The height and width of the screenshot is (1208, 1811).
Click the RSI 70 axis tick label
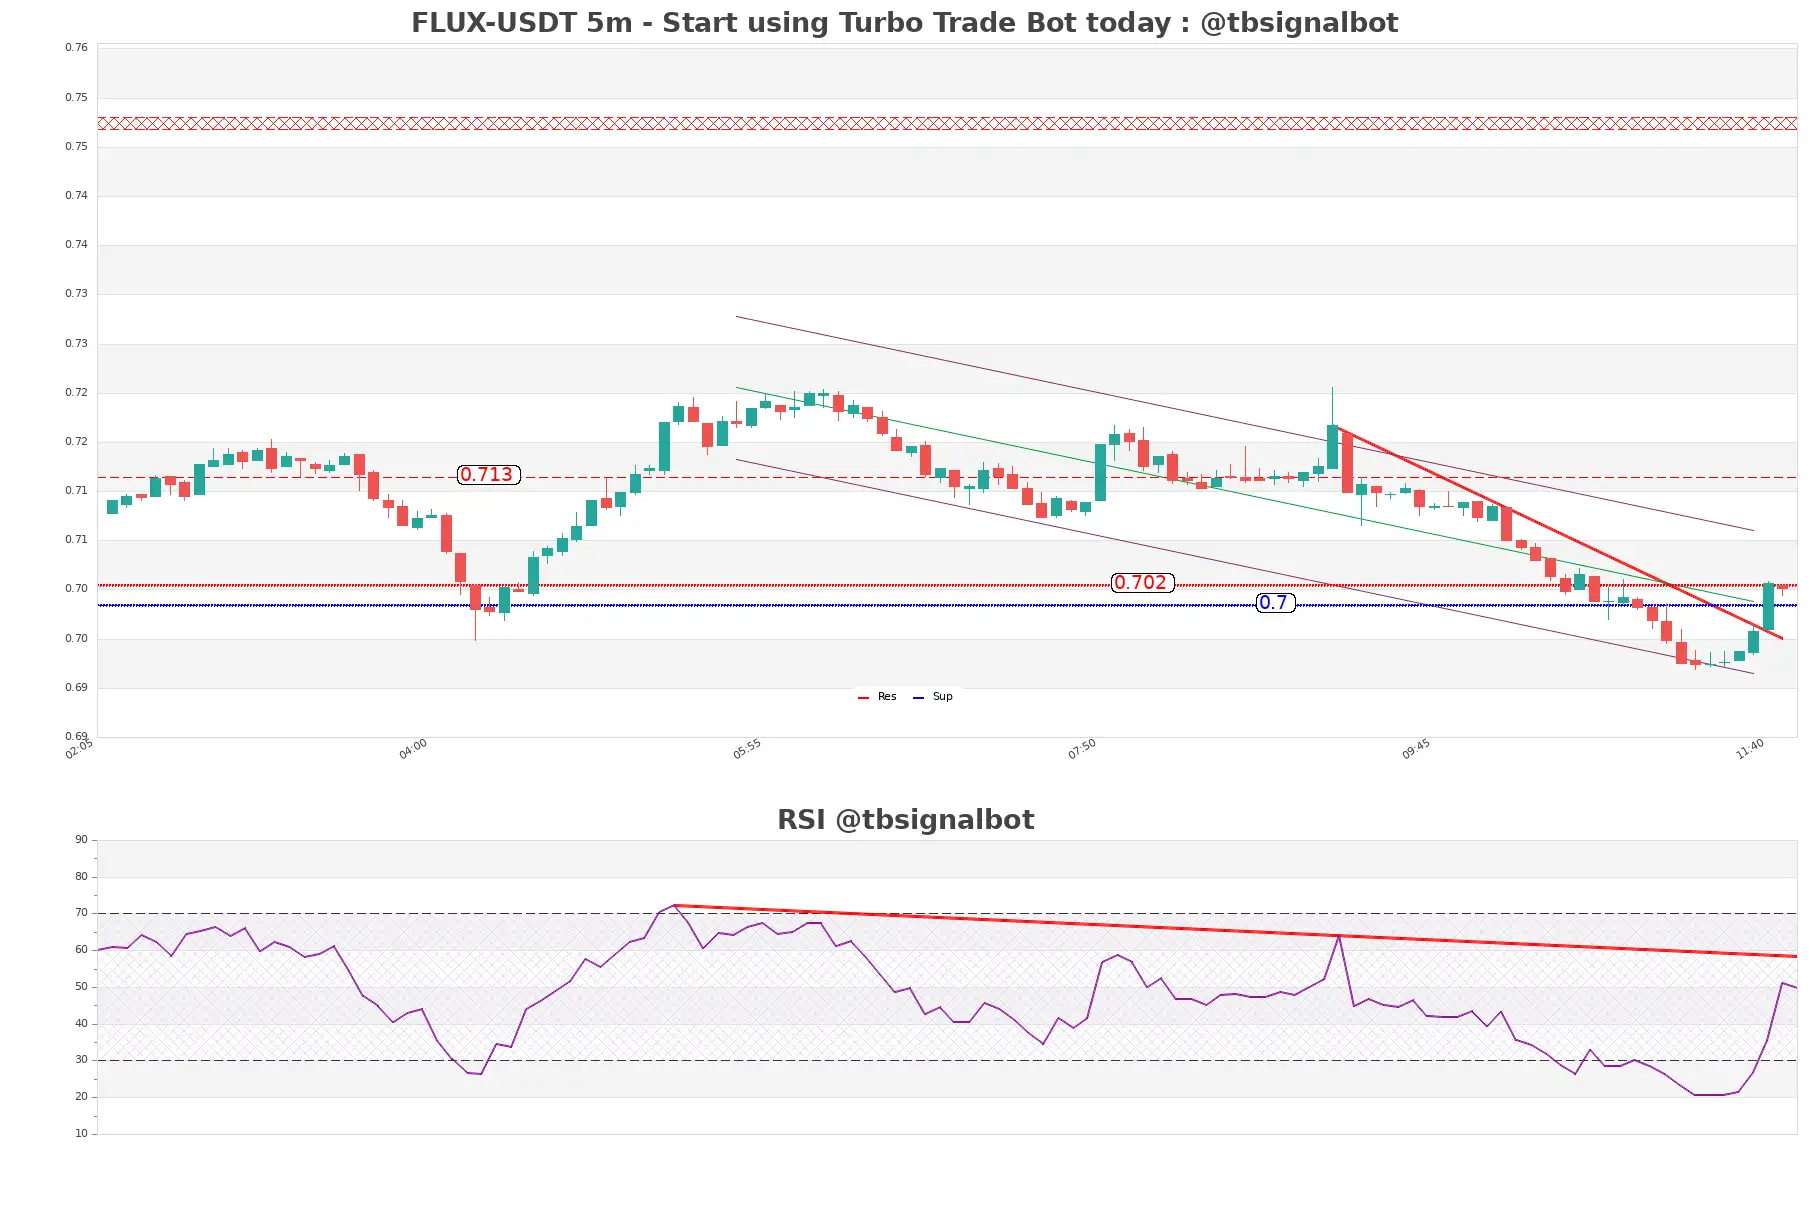coord(81,913)
